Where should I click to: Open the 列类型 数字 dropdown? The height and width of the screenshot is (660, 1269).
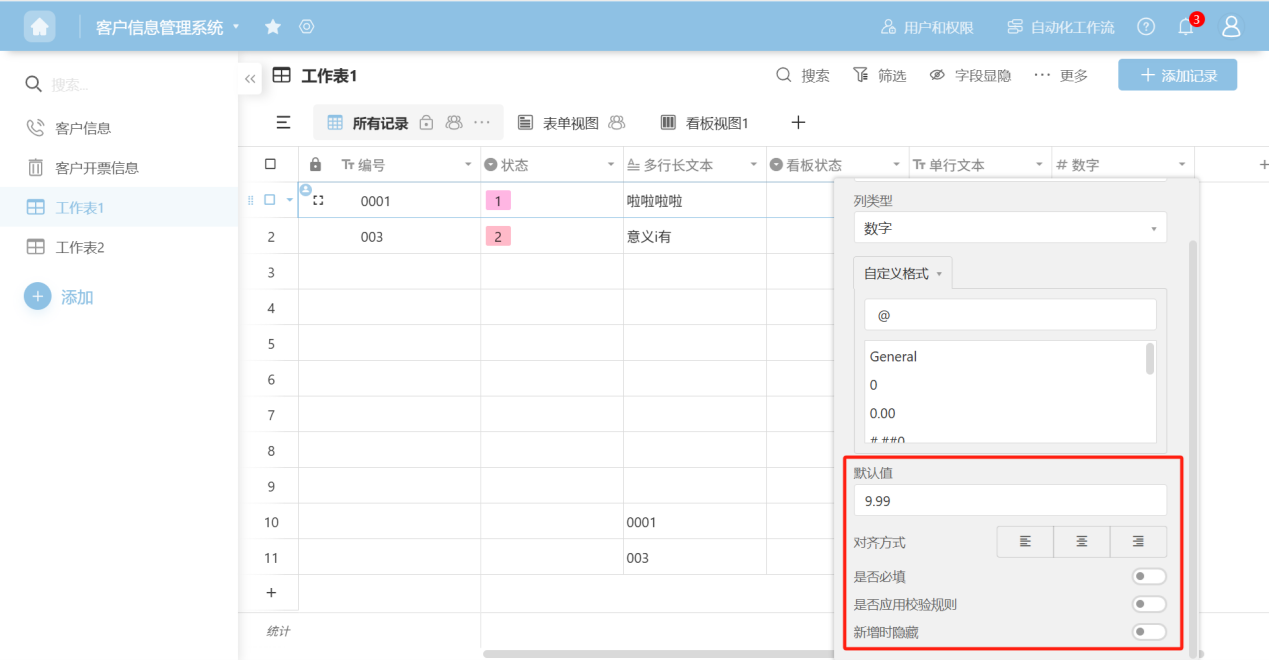pos(1009,228)
